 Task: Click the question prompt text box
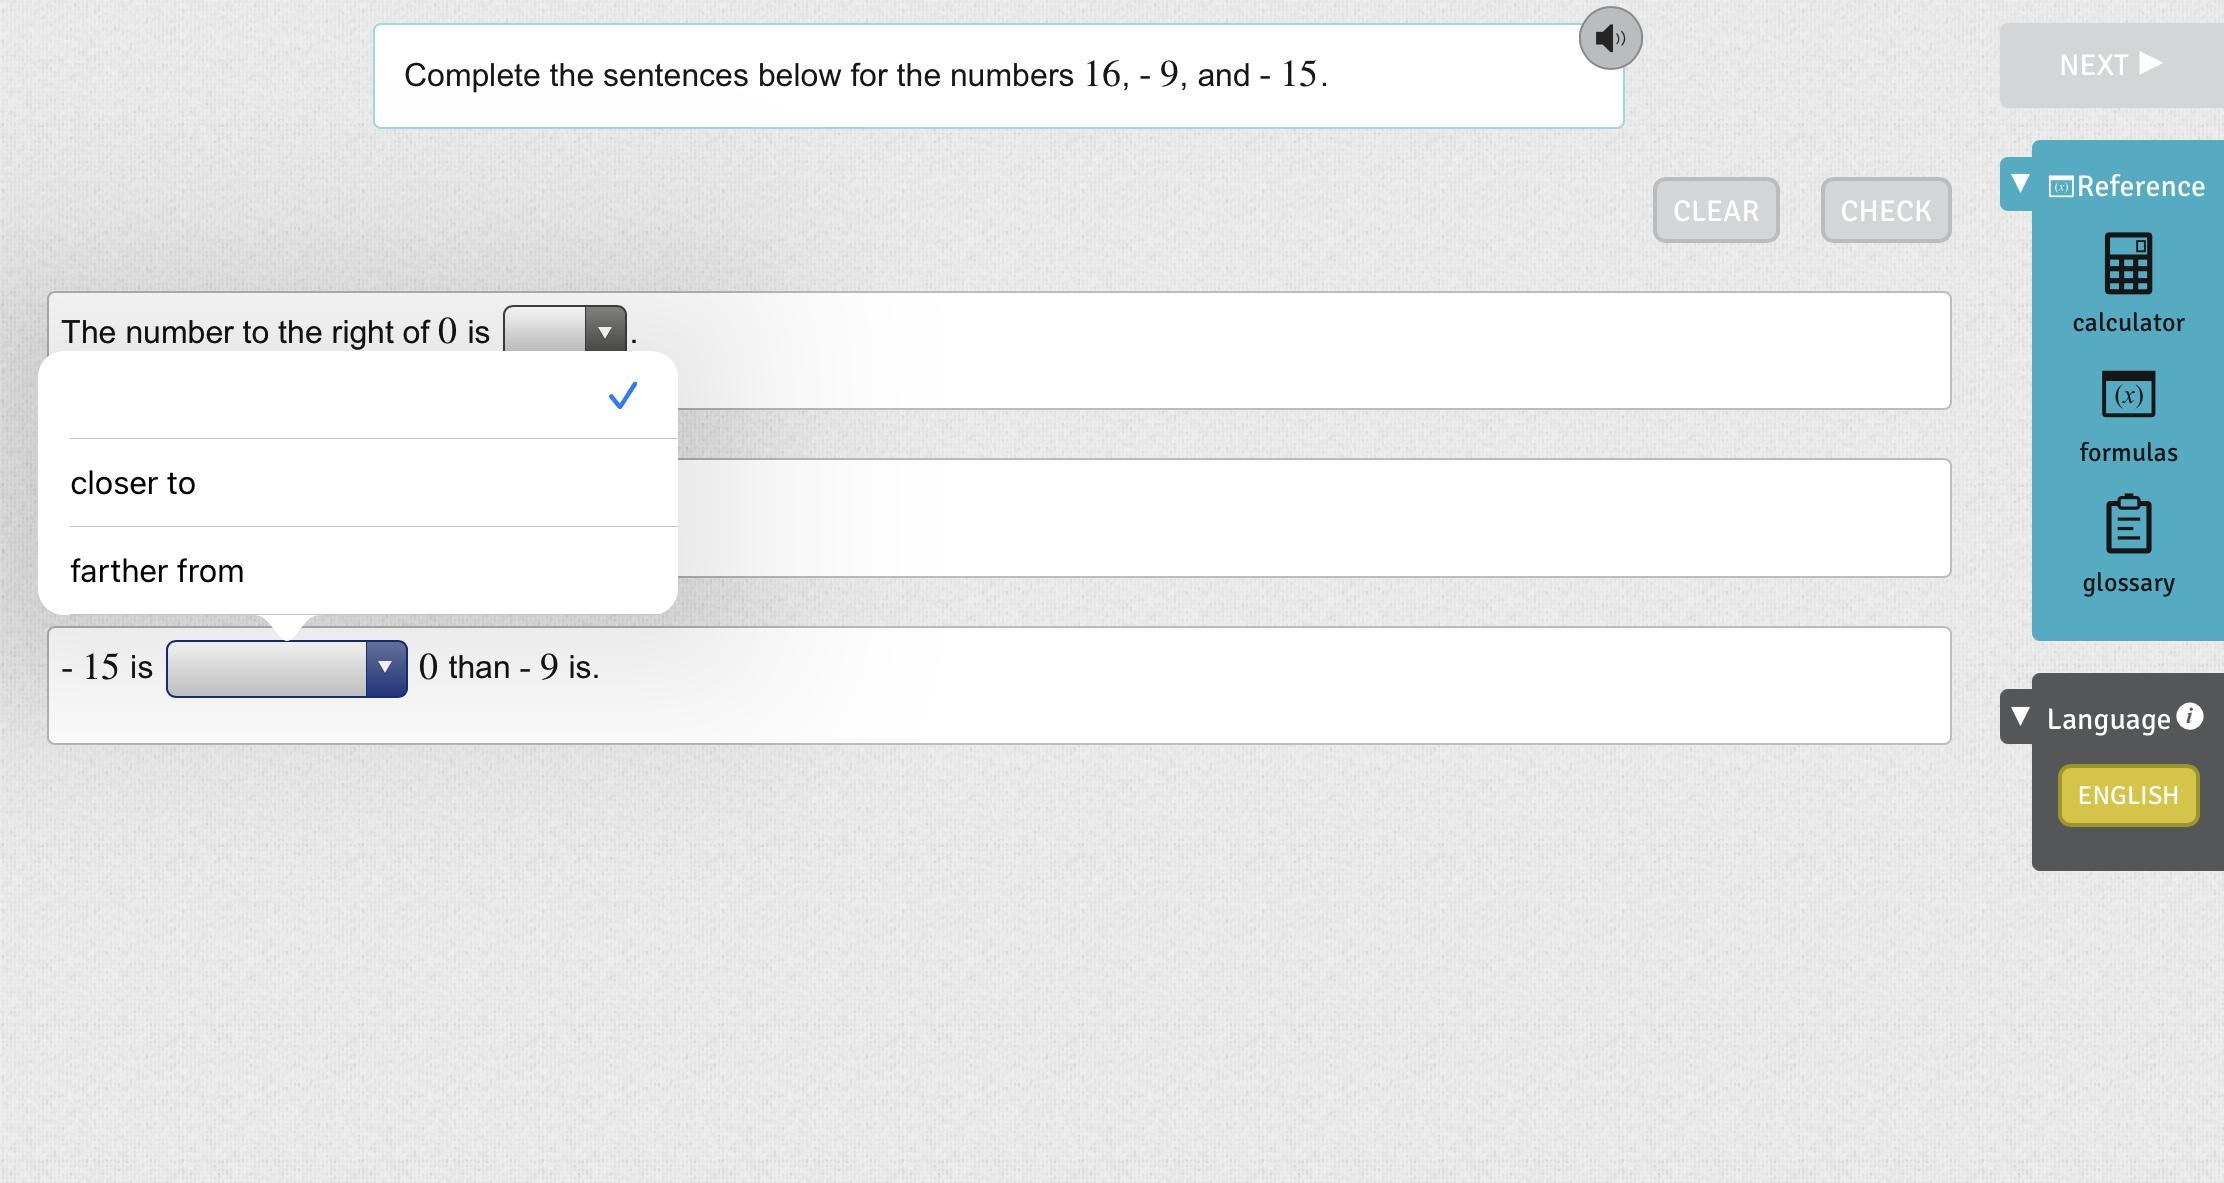[998, 76]
